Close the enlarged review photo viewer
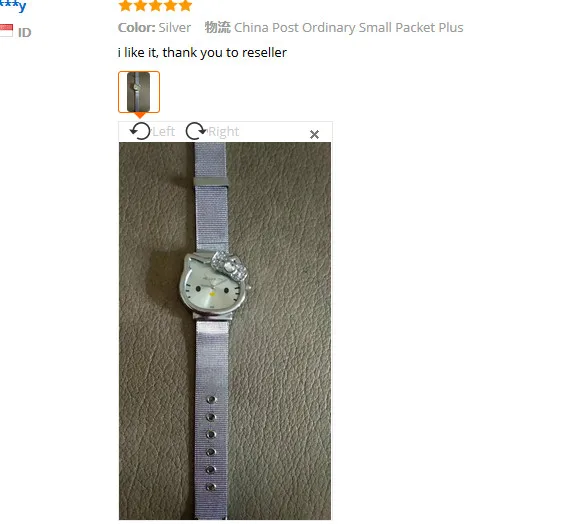569x524 pixels. tap(314, 135)
